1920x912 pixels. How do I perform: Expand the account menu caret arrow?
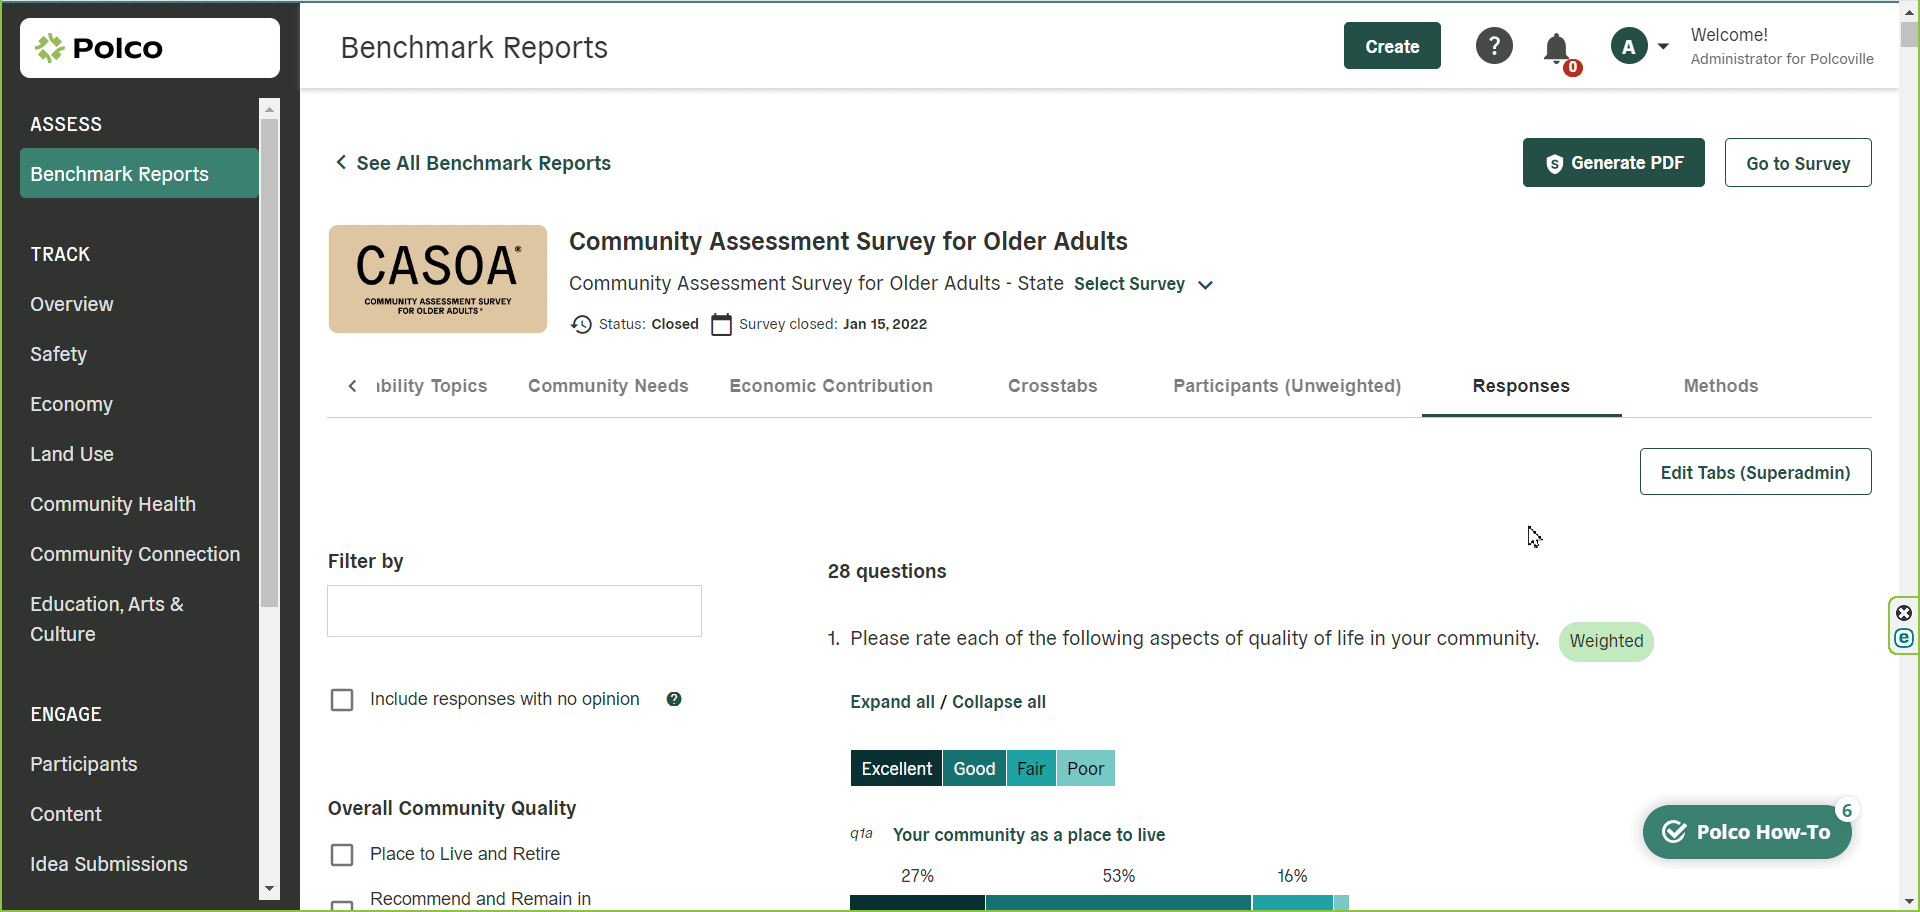click(x=1663, y=46)
